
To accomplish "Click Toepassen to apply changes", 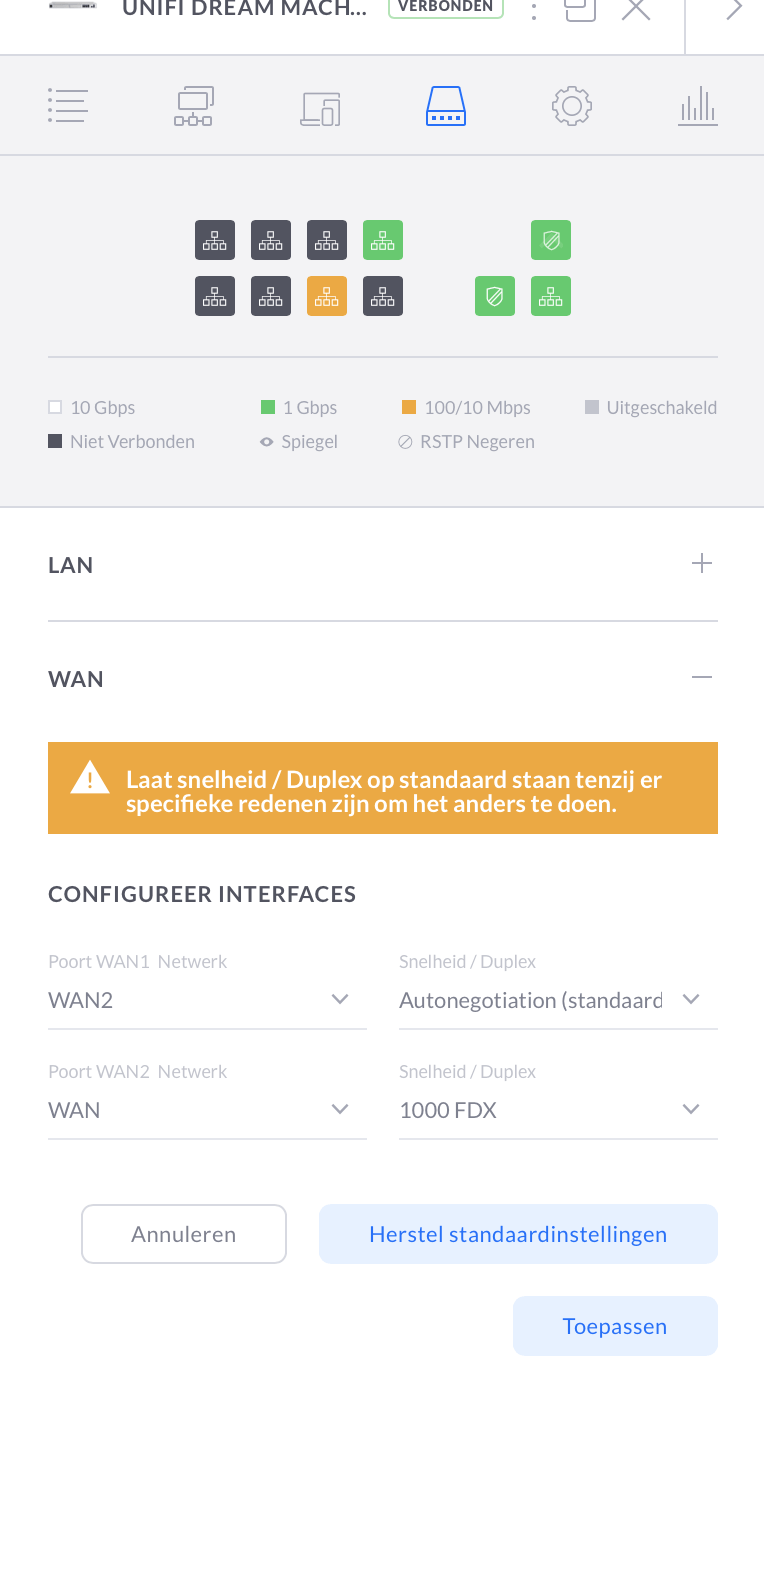I will pyautogui.click(x=615, y=1326).
